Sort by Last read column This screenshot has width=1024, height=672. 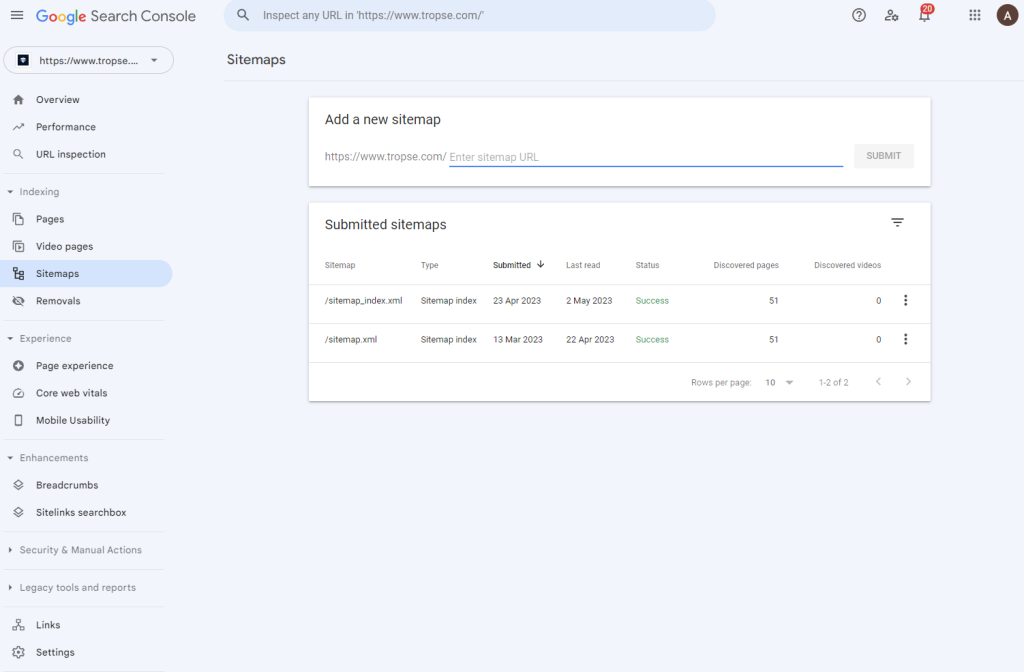[583, 265]
